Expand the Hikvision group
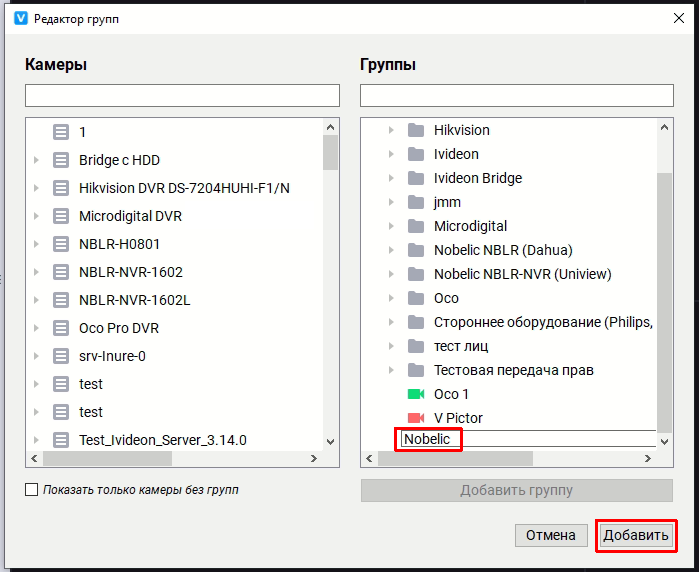 point(391,130)
